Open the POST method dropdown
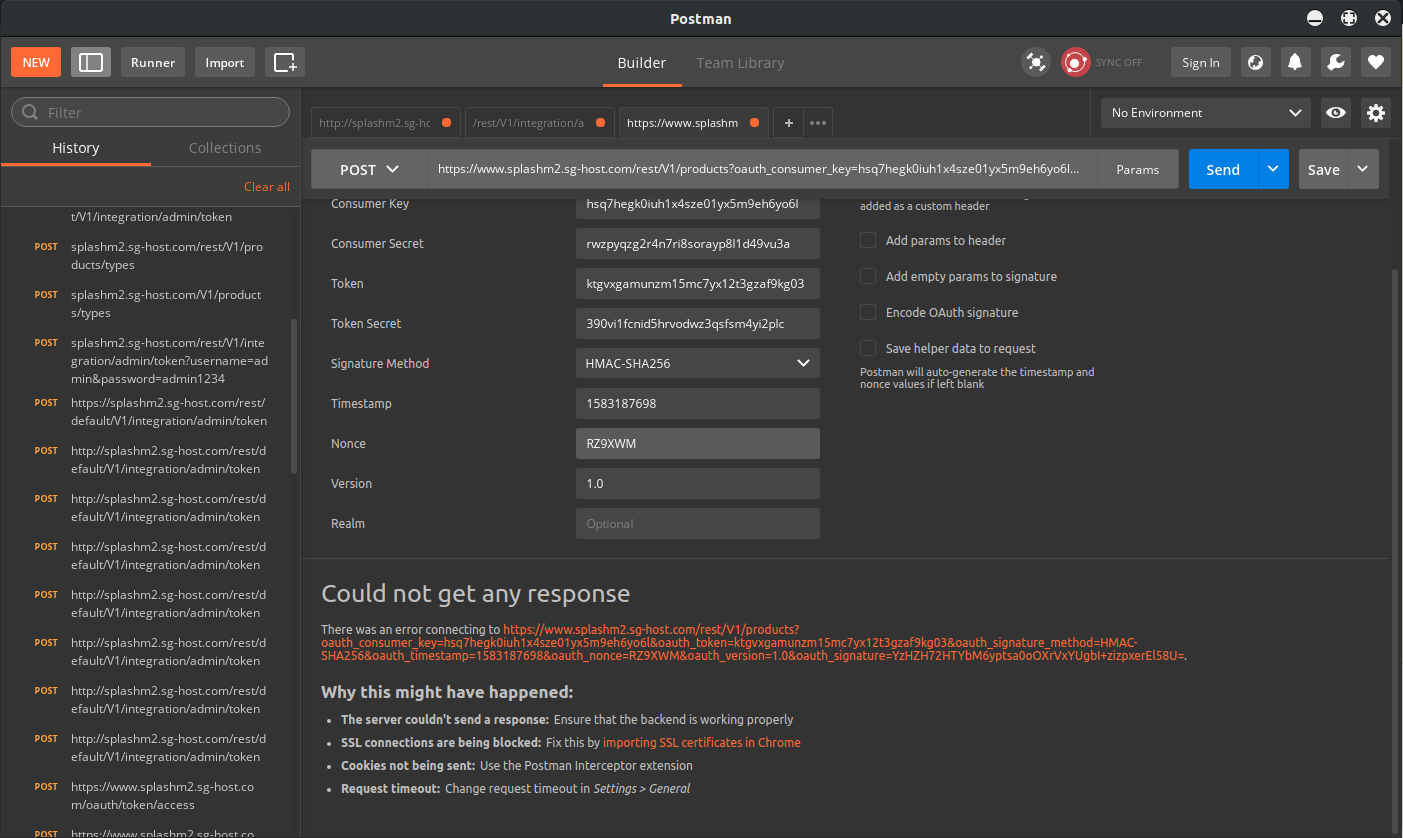The image size is (1403, 838). (x=369, y=169)
